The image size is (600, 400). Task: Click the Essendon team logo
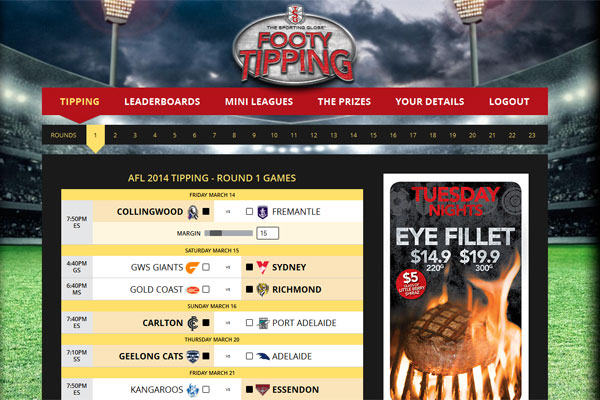point(262,390)
